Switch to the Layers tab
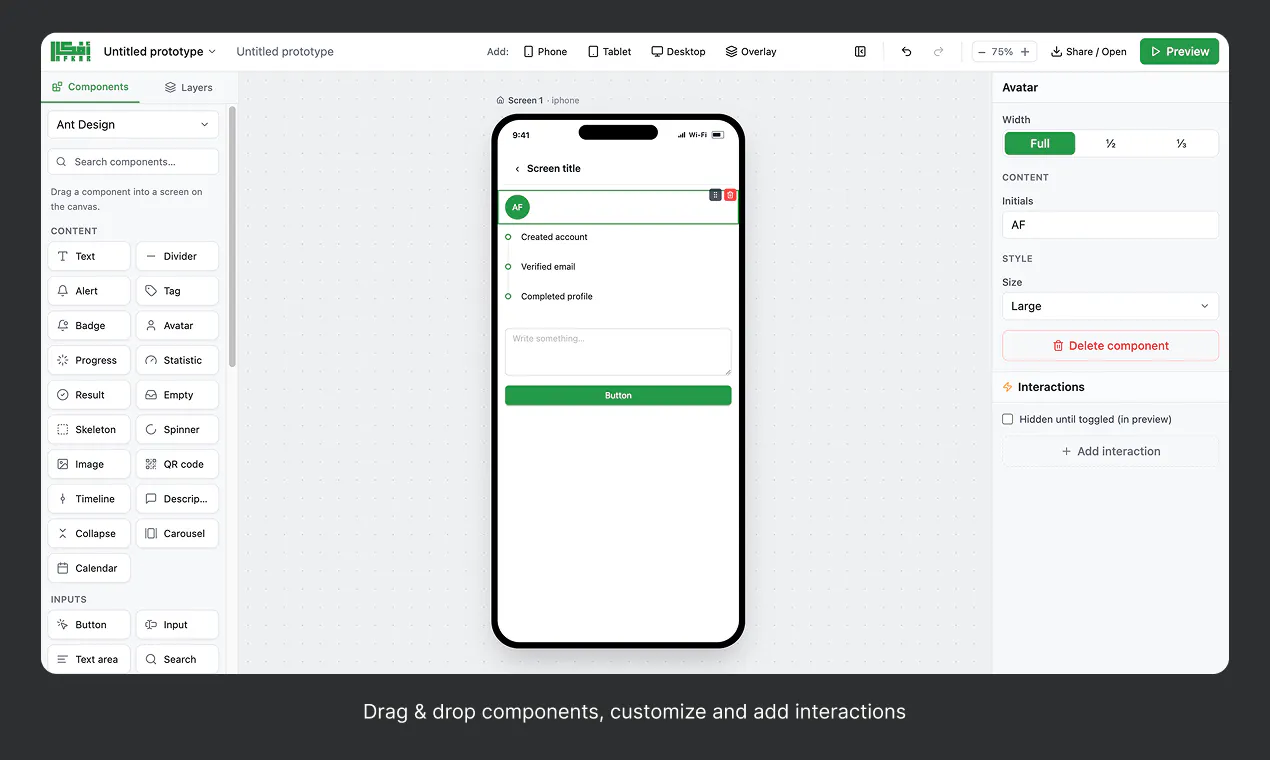Viewport: 1270px width, 760px height. (x=189, y=87)
